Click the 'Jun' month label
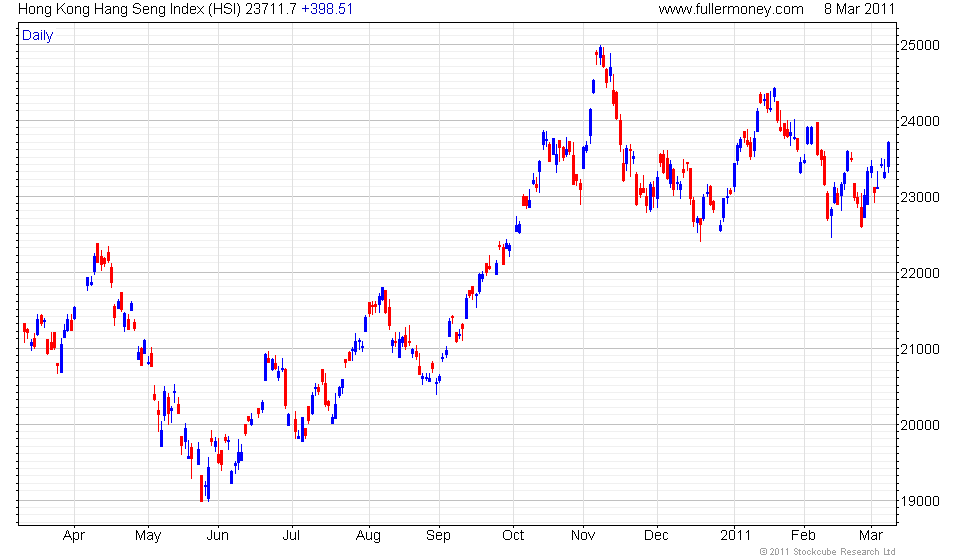Viewport: 980px width, 560px height. 218,536
